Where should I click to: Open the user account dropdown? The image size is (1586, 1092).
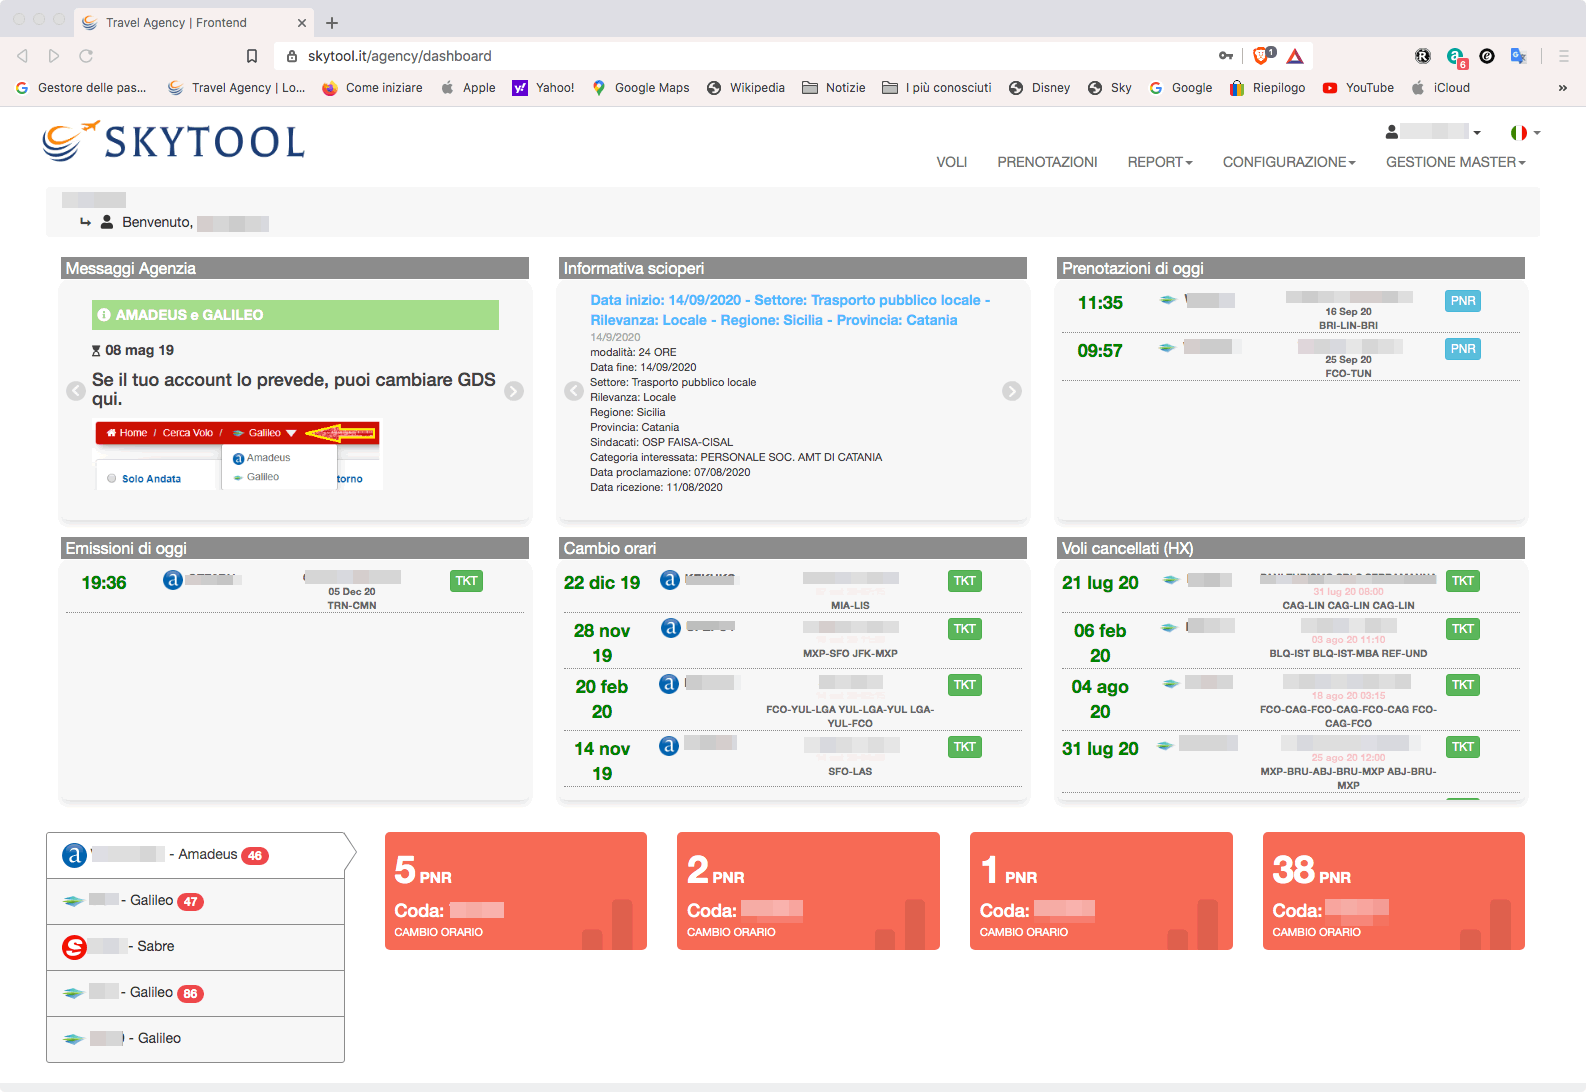[1433, 132]
